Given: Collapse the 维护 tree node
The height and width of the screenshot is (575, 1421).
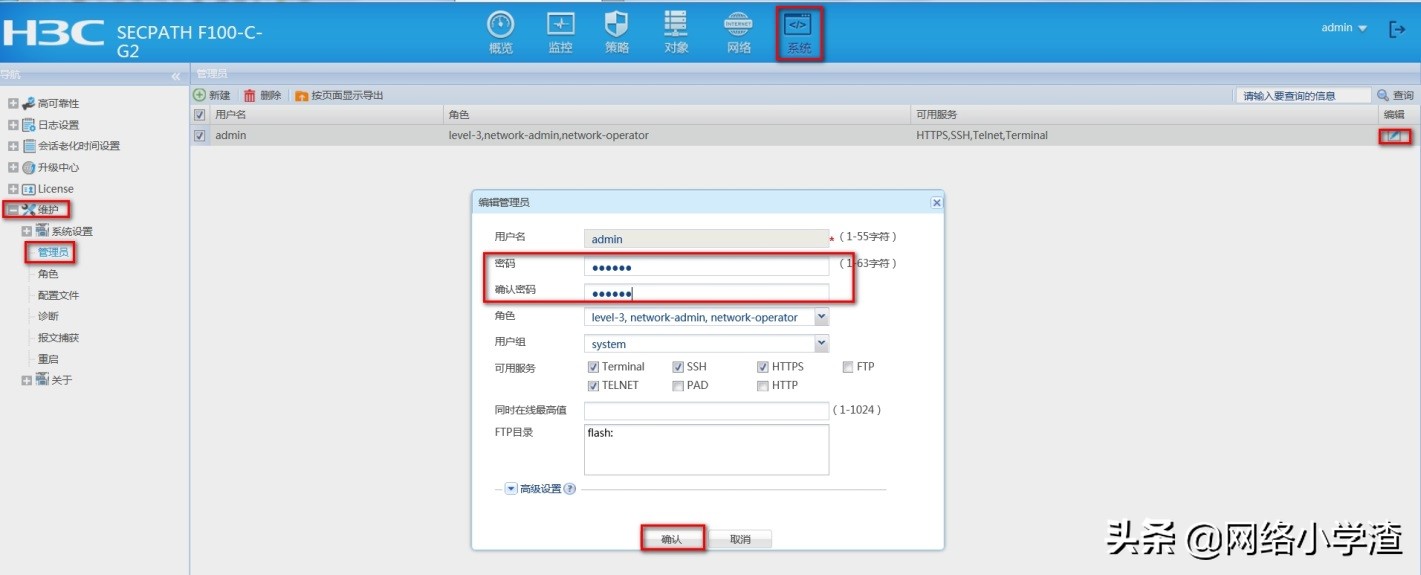Looking at the screenshot, I should 13,210.
